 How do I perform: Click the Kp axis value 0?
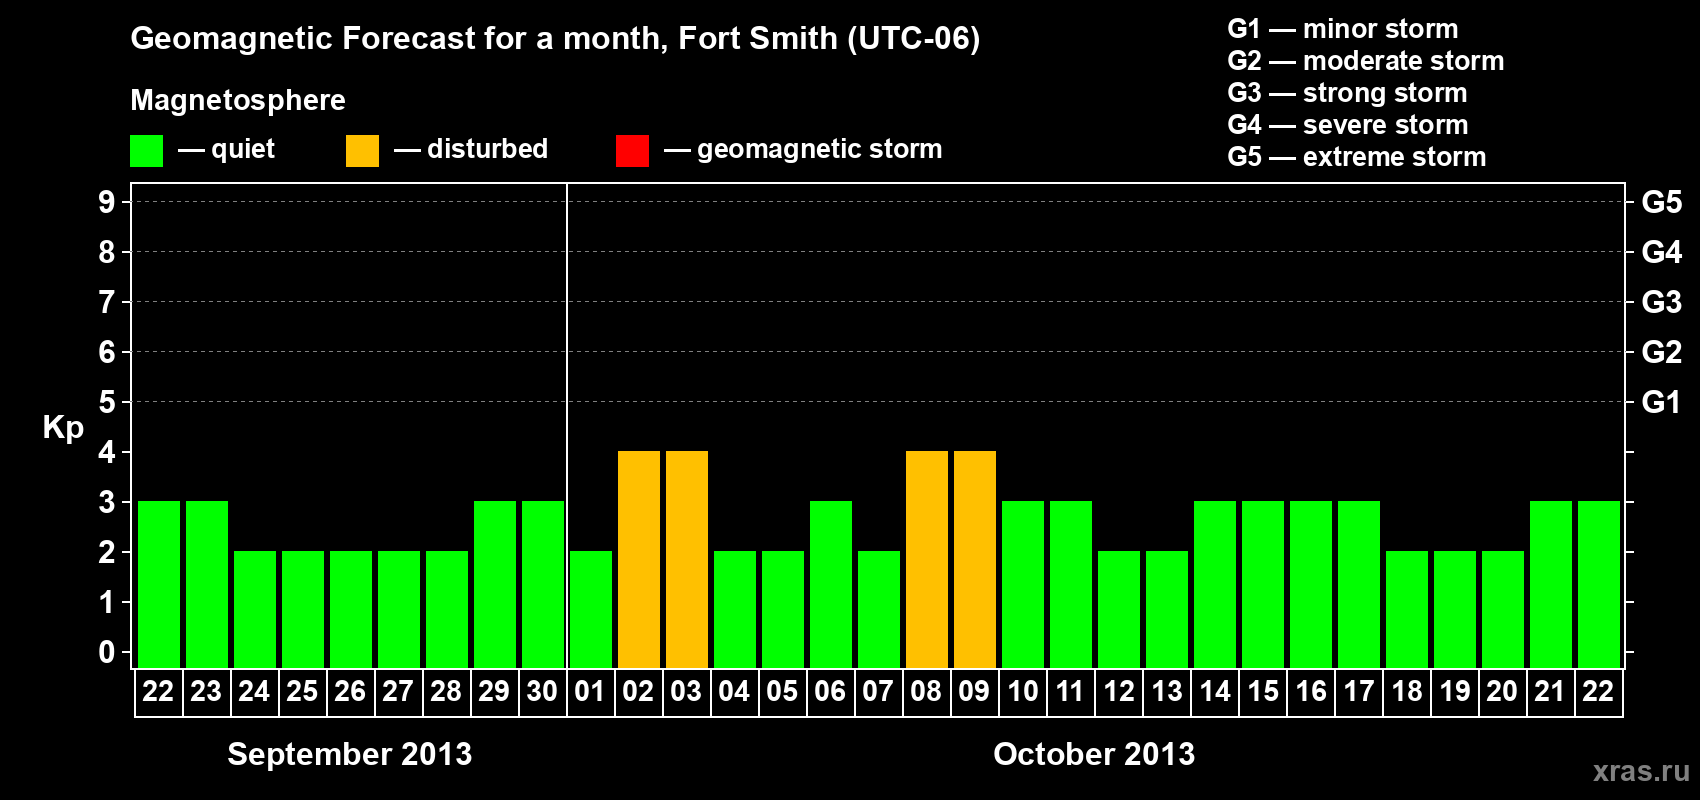pos(107,652)
